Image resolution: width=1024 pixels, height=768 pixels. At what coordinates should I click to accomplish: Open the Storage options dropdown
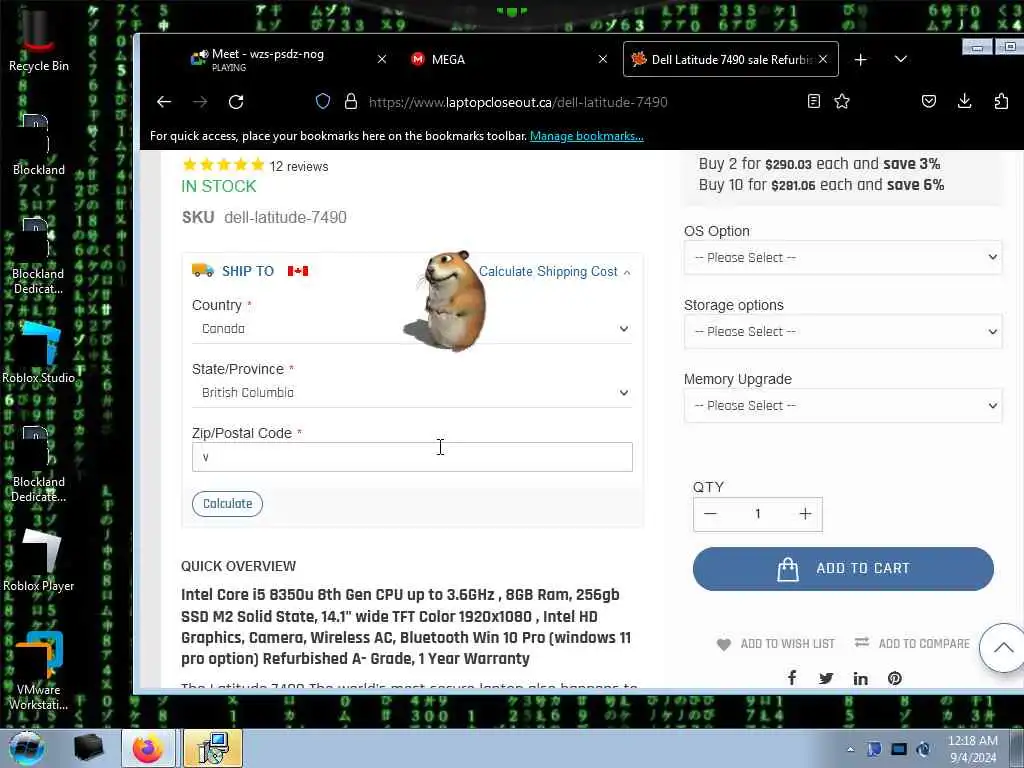click(x=842, y=331)
